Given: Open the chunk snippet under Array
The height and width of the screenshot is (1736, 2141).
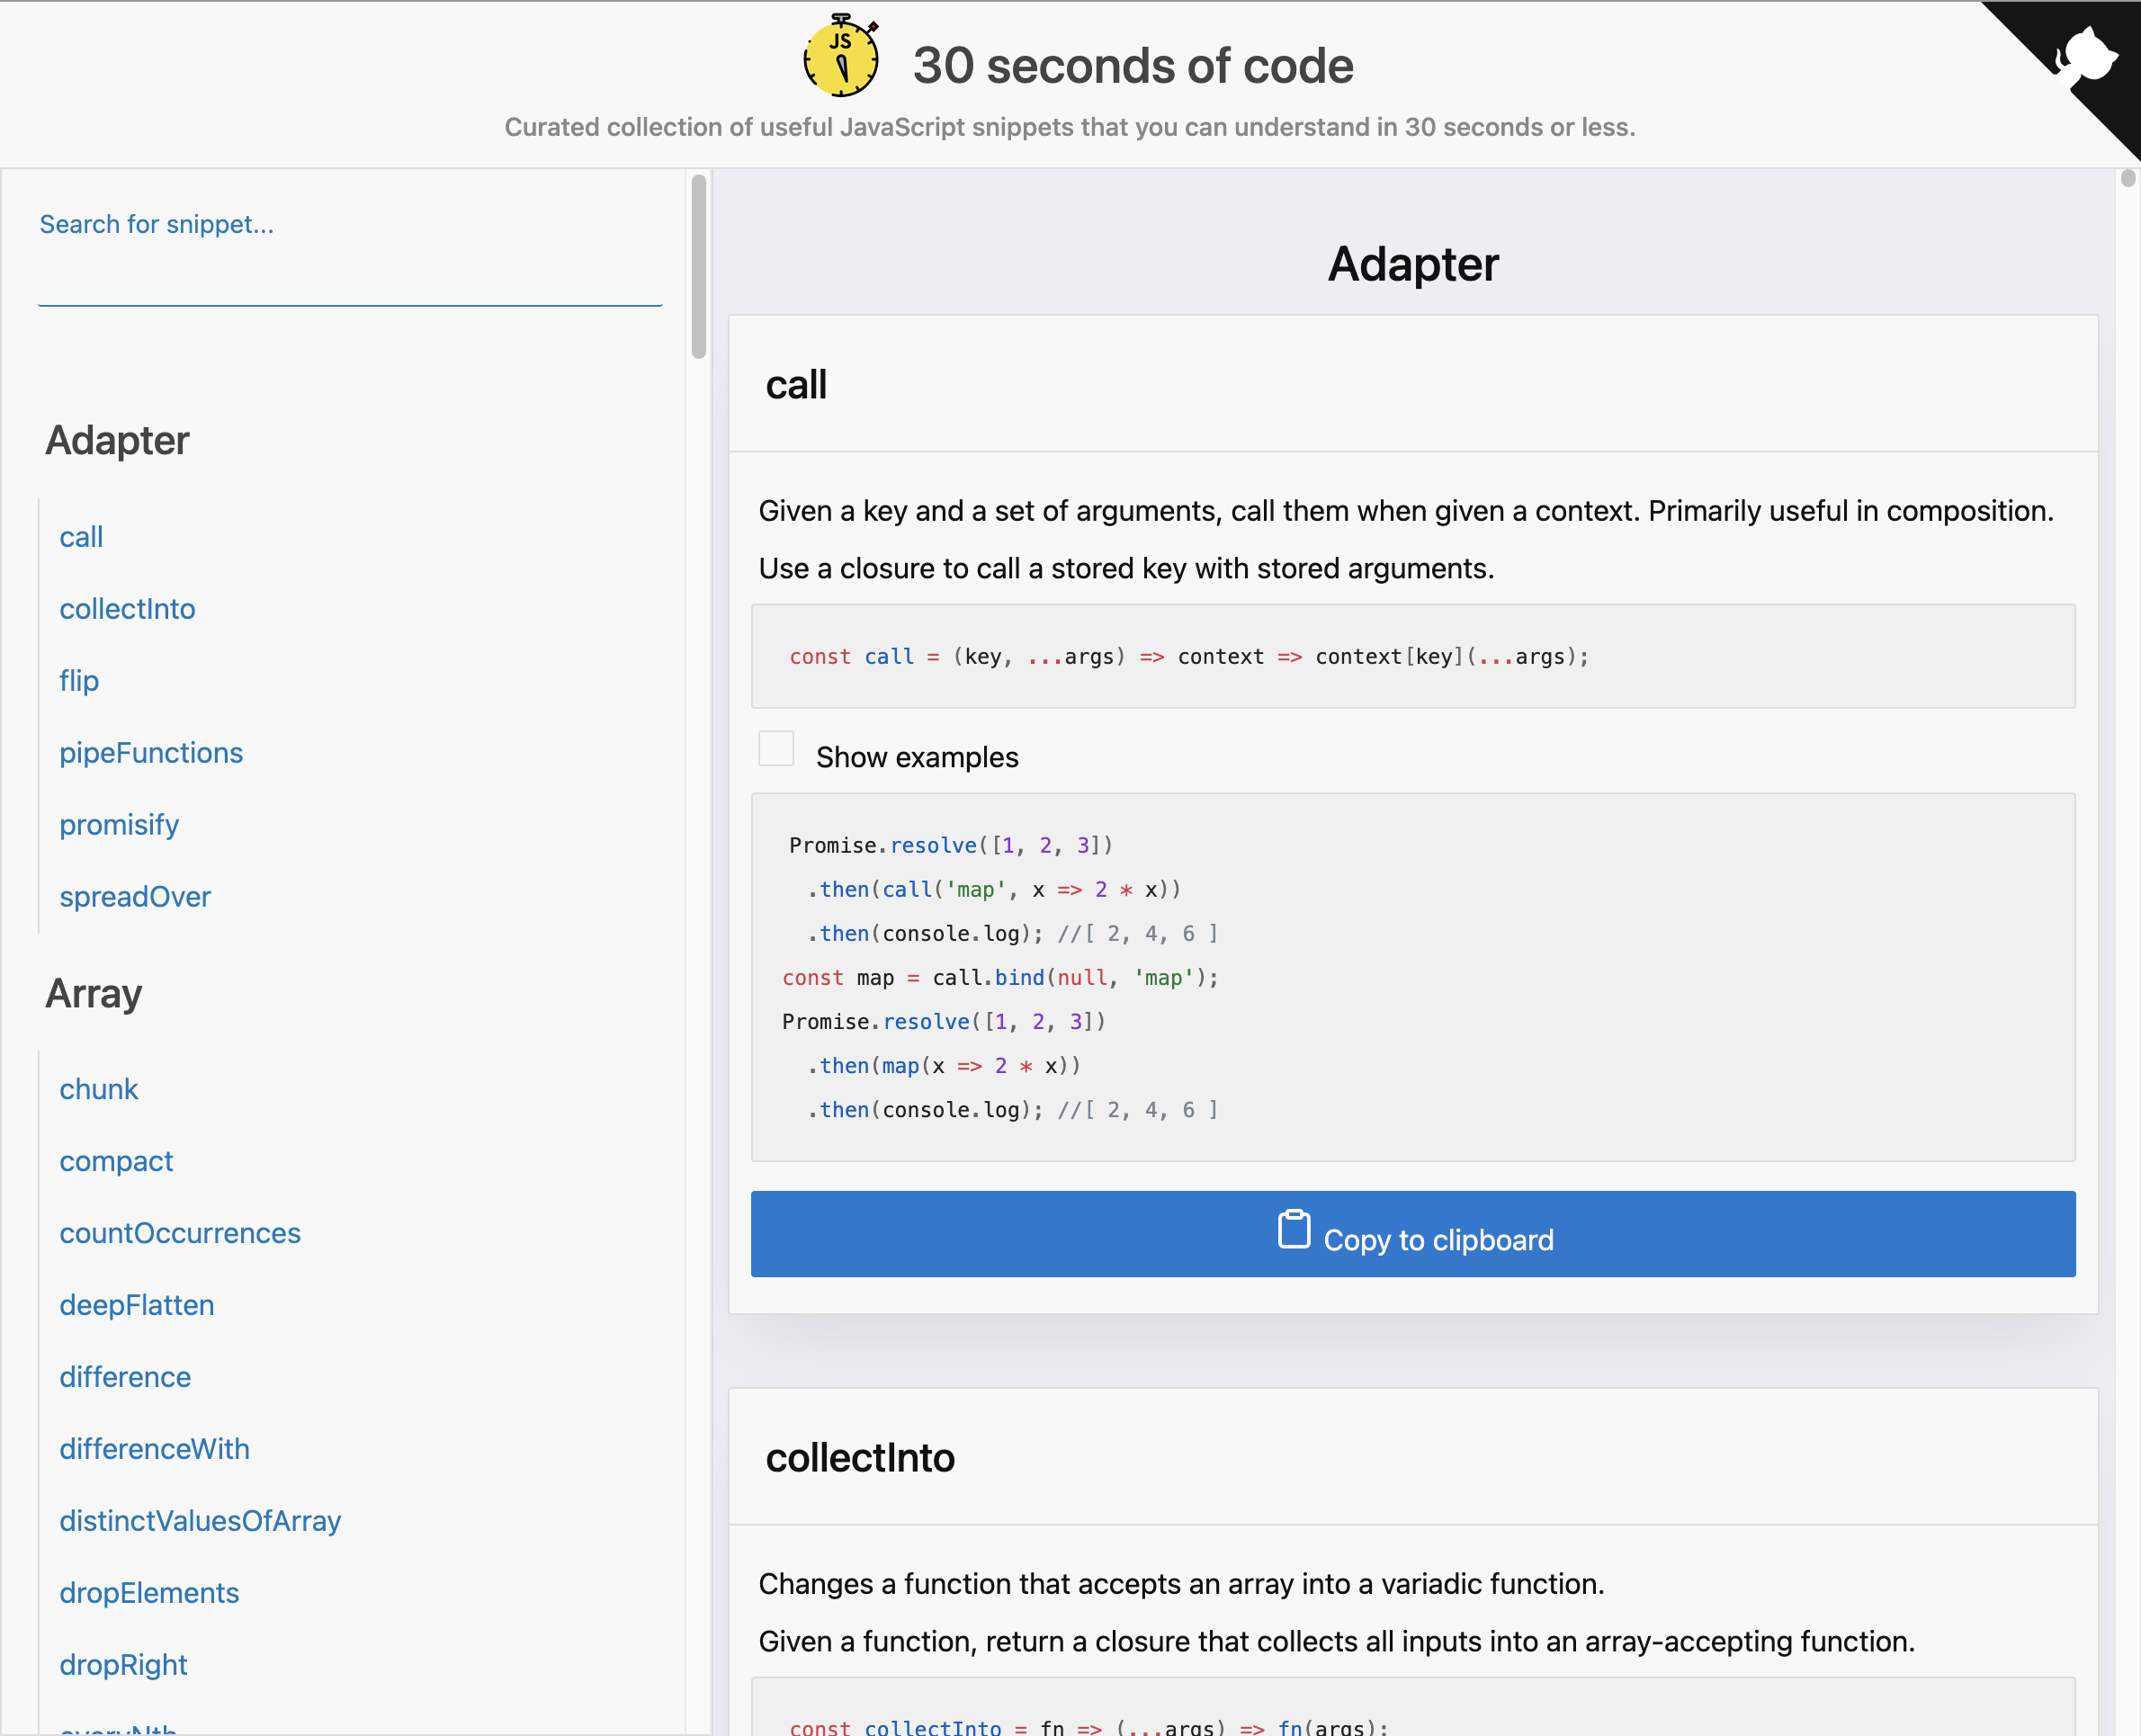Looking at the screenshot, I should point(99,1089).
